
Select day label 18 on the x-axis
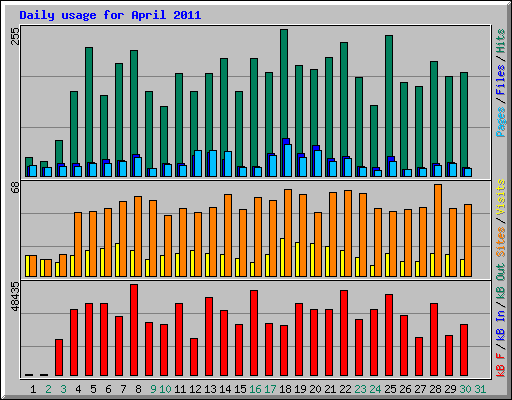[285, 389]
